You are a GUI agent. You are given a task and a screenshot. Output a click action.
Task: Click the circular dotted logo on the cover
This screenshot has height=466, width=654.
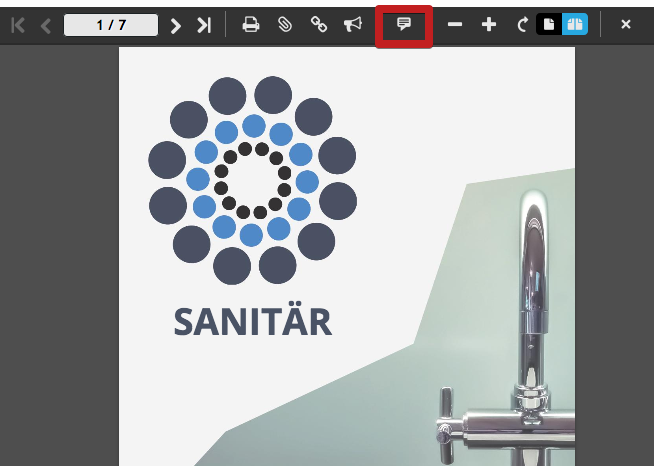(252, 181)
